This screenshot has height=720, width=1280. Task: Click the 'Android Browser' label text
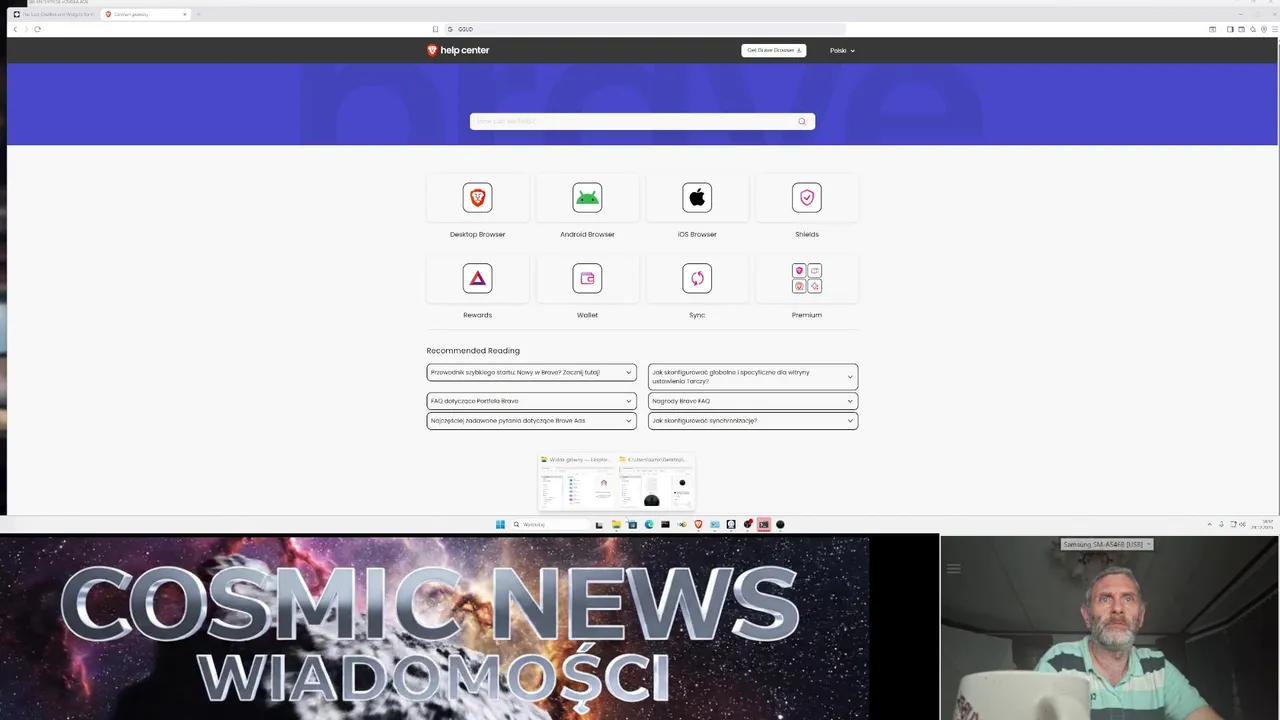click(587, 235)
